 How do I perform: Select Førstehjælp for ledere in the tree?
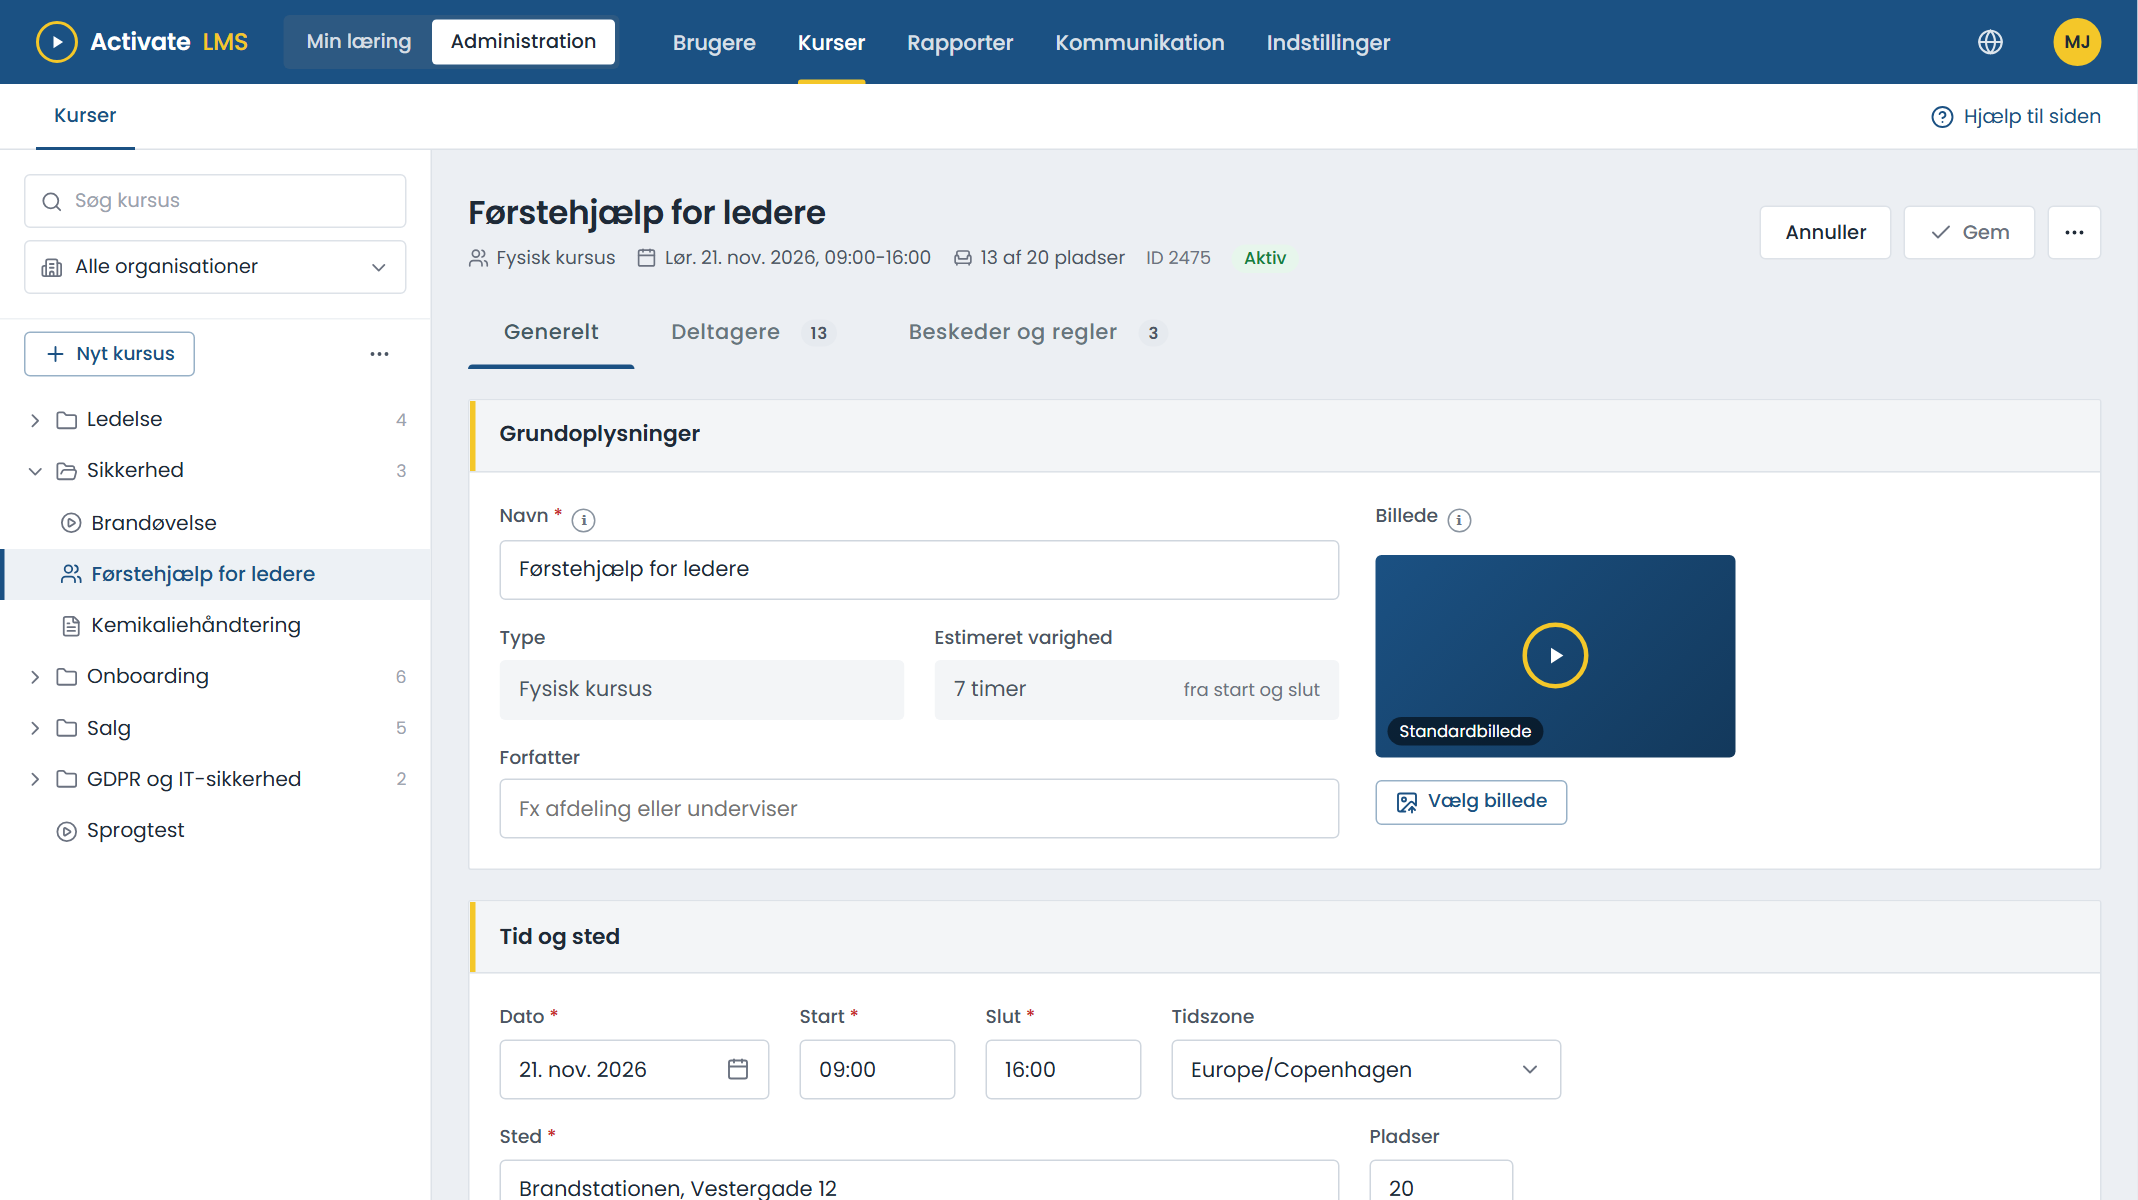tap(217, 574)
